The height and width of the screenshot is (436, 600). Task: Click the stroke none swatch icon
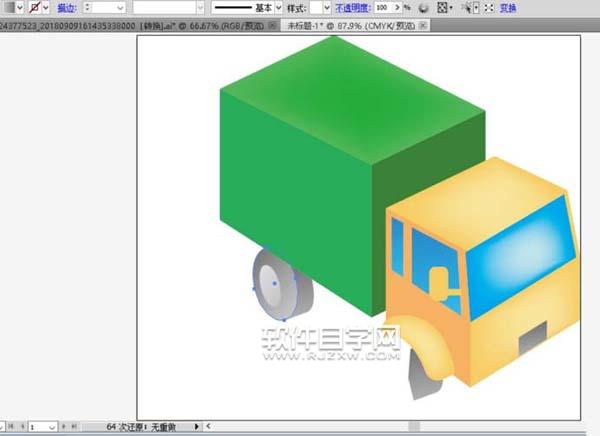tap(35, 7)
